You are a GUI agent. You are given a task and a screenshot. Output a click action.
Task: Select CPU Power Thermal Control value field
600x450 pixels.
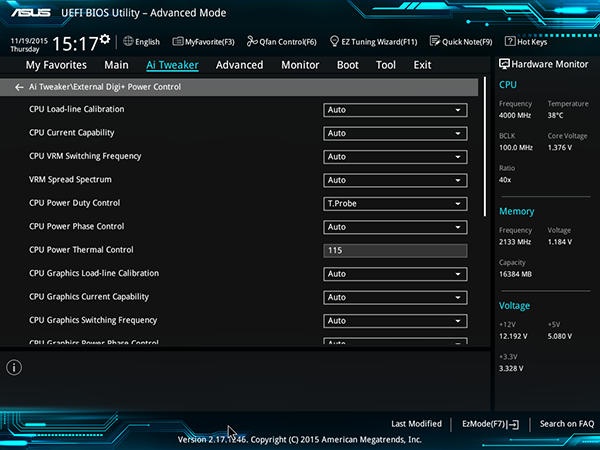[x=395, y=251]
